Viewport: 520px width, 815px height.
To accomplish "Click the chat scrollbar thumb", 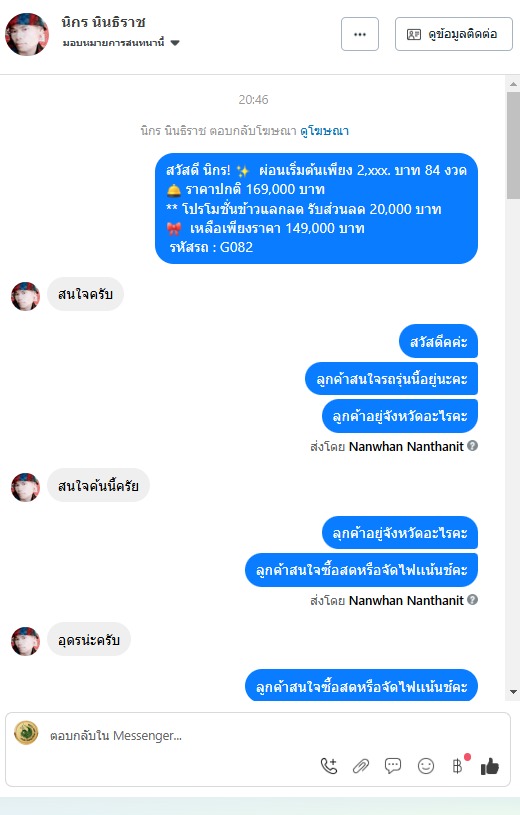I will 513,145.
